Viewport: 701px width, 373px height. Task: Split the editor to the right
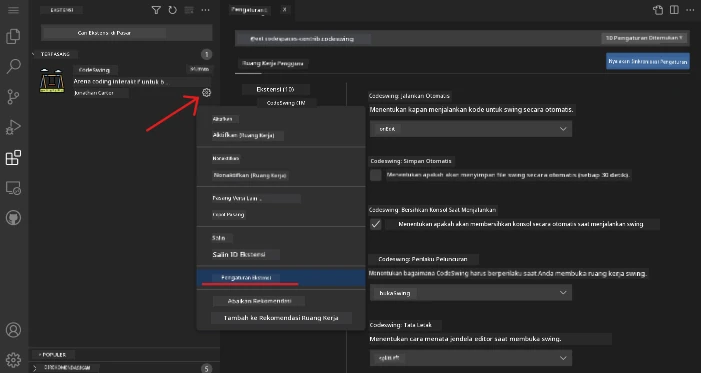tap(674, 10)
